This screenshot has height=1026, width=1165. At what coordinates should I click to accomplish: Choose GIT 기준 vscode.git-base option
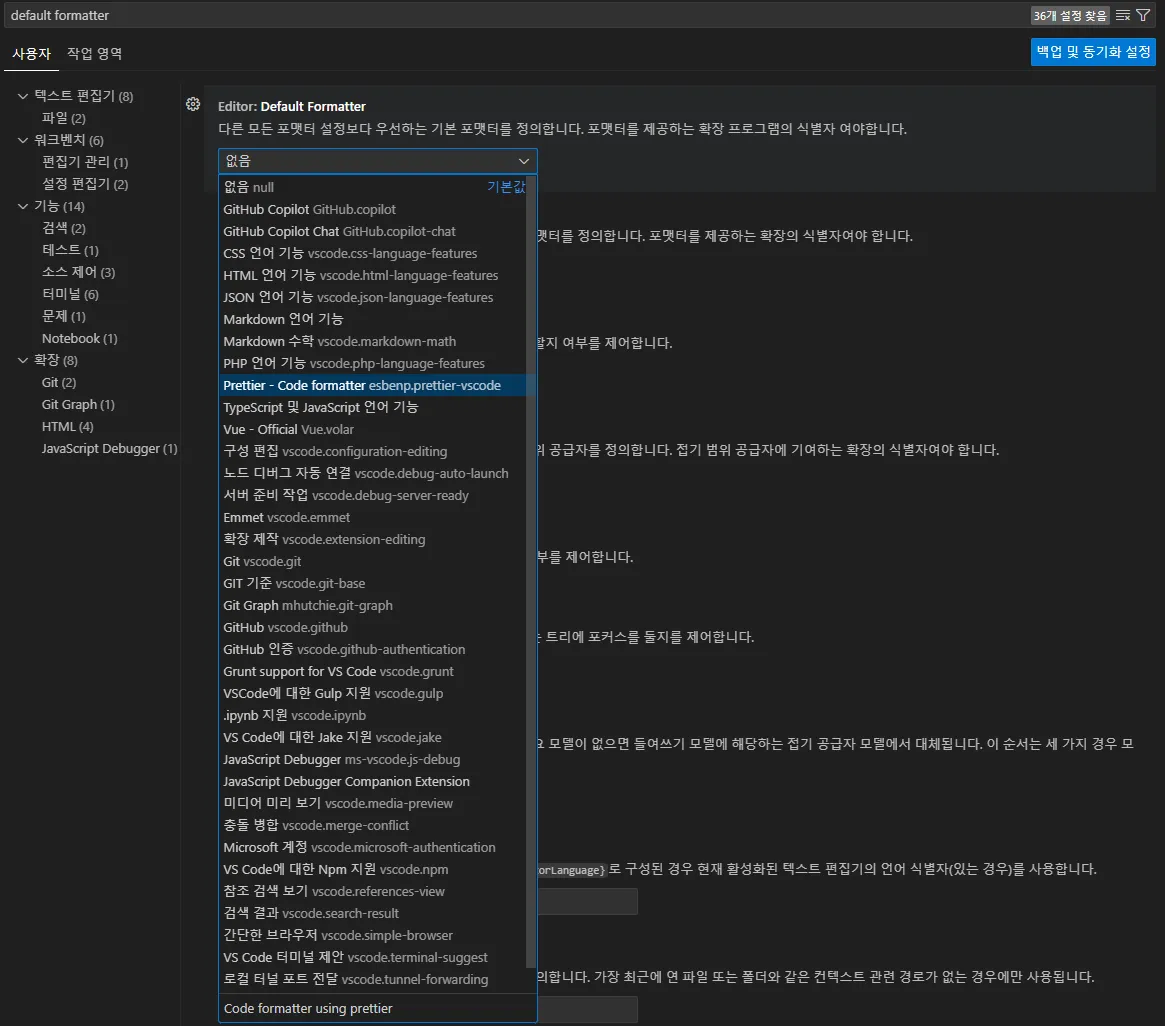[x=373, y=583]
